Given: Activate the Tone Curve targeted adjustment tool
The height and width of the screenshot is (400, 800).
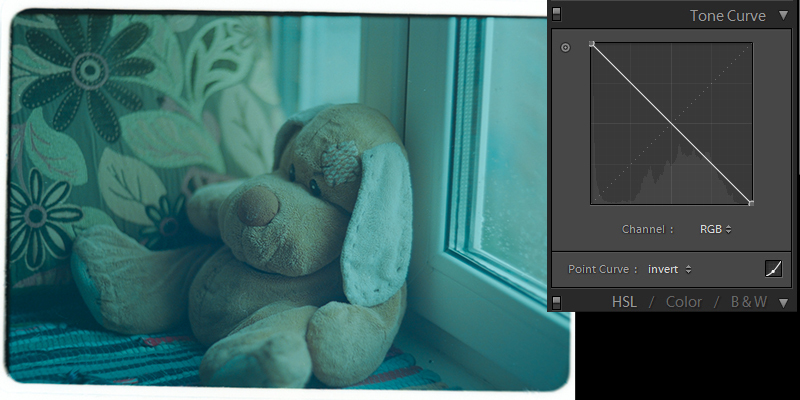Looking at the screenshot, I should point(565,48).
